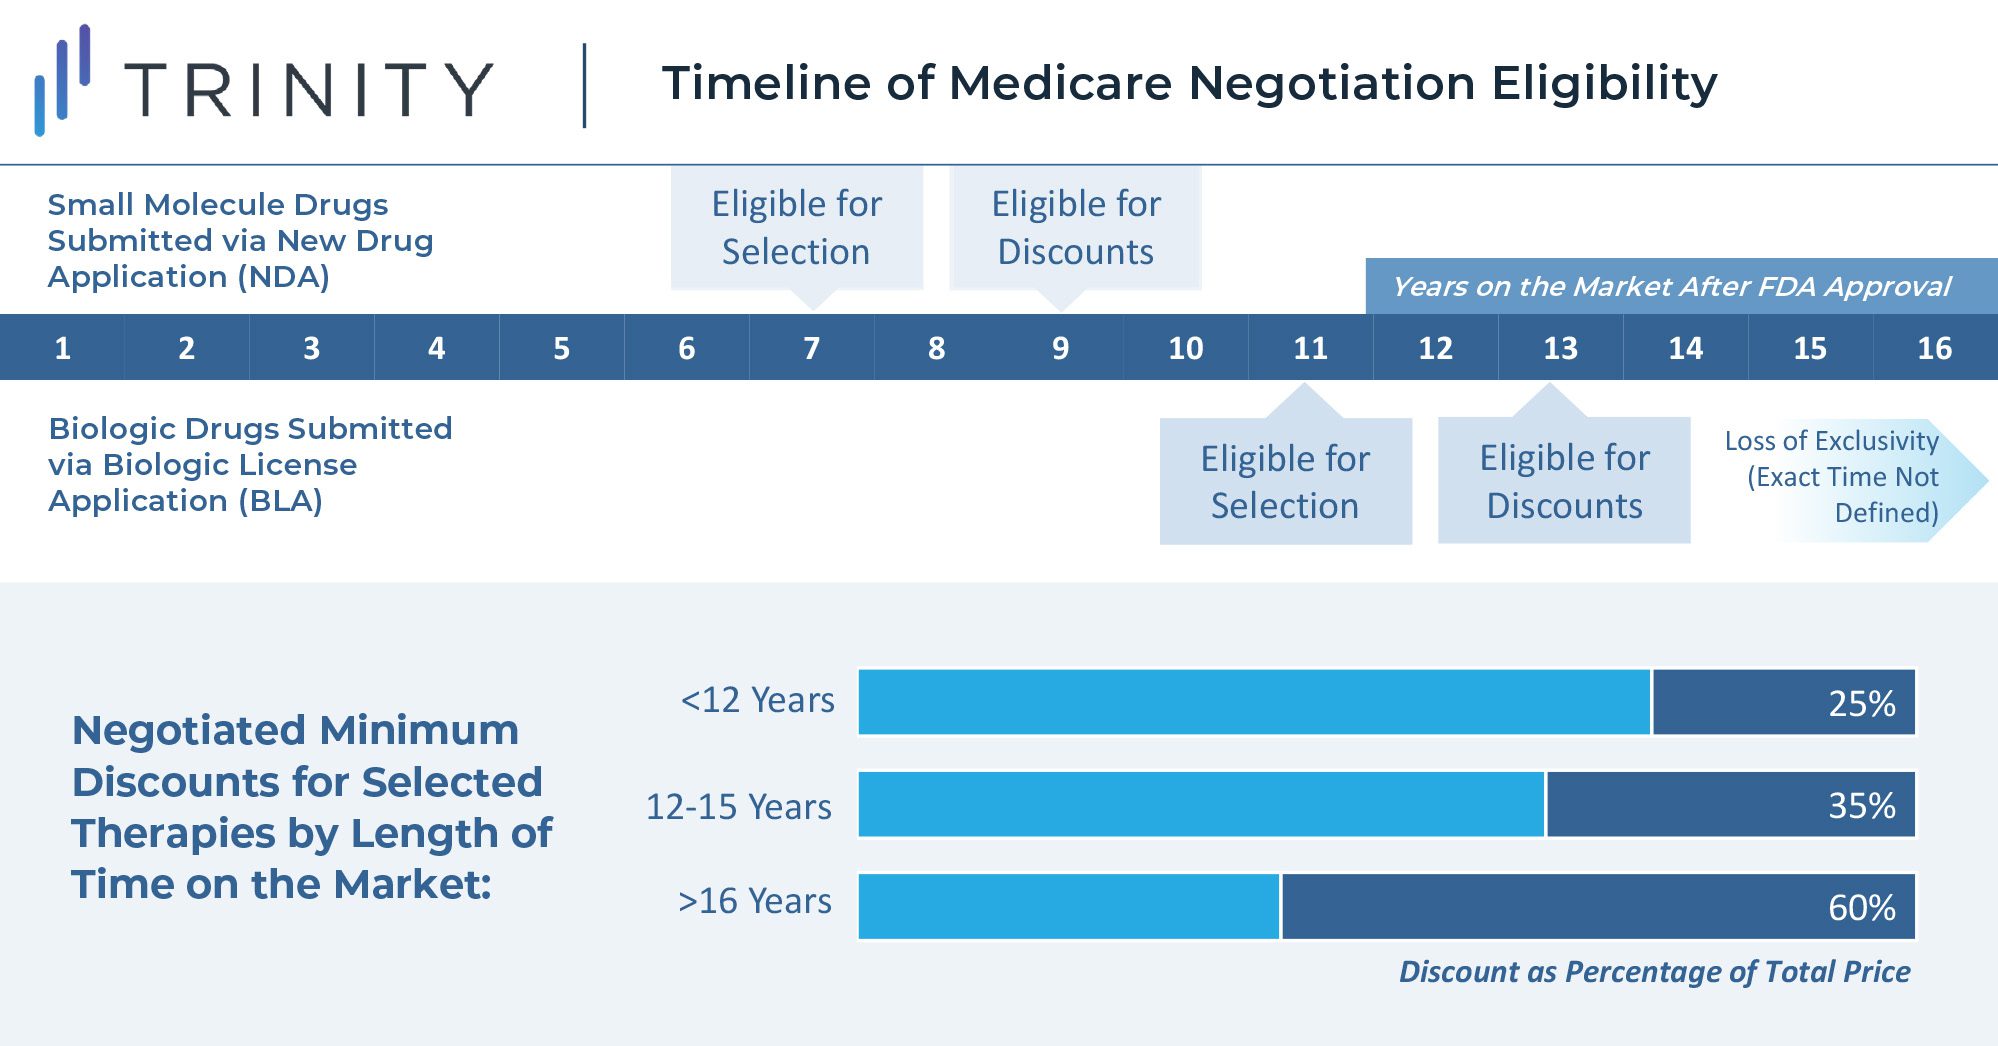Click small molecule 'Eligible for Discounts' callout
Screen dimensions: 1998x1046
tap(1075, 228)
